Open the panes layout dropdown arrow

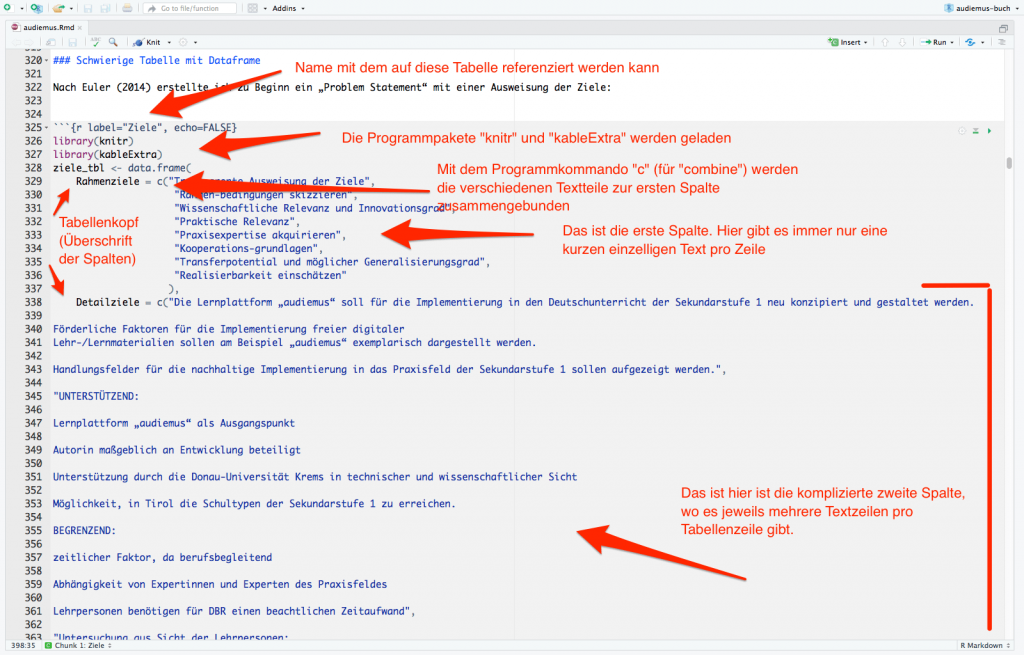[264, 8]
